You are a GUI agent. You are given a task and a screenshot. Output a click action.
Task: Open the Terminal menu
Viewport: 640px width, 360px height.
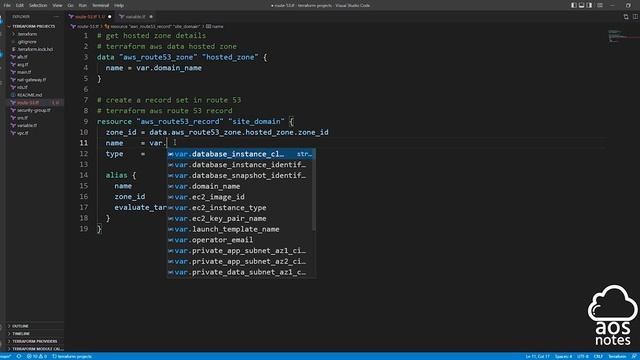point(100,5)
